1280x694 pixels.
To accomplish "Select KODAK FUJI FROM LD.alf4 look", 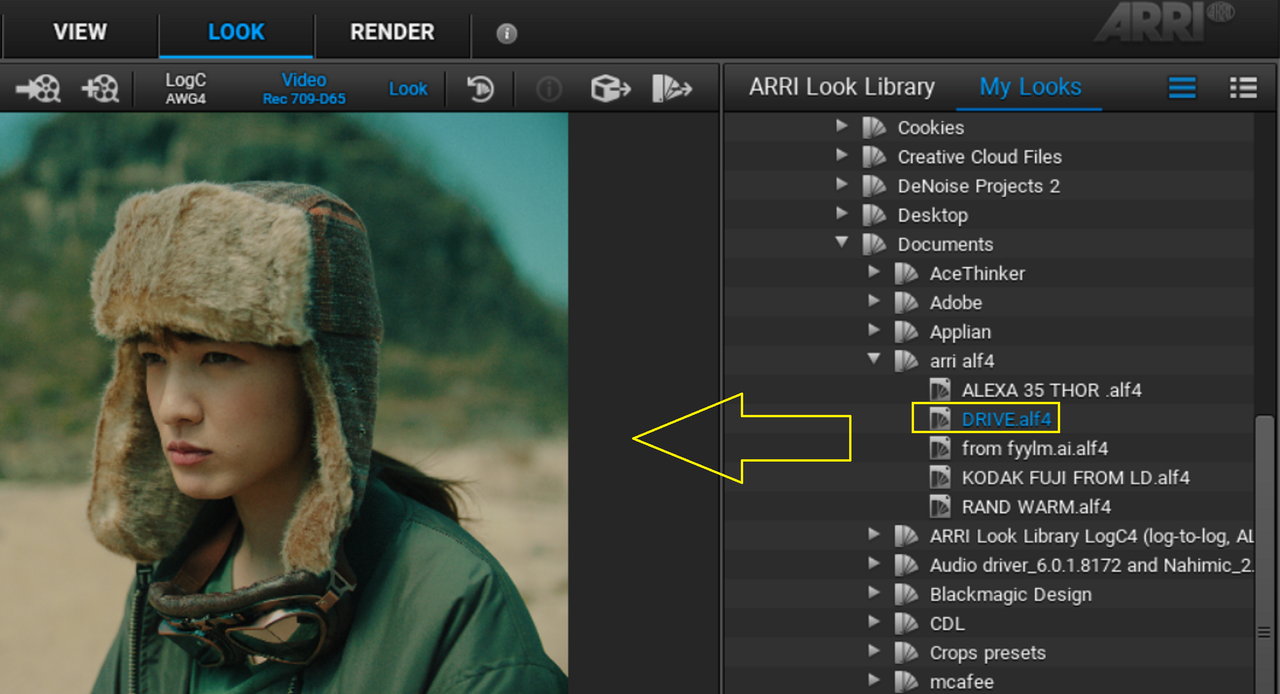I will pyautogui.click(x=1076, y=478).
